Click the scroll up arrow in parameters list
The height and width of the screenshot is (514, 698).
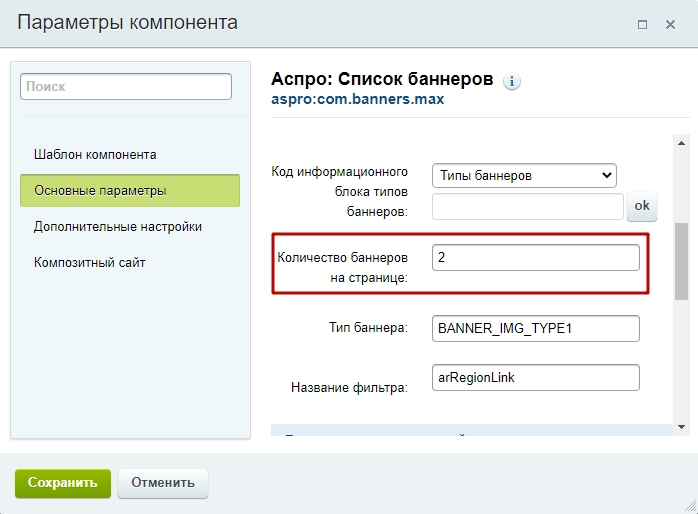(681, 143)
